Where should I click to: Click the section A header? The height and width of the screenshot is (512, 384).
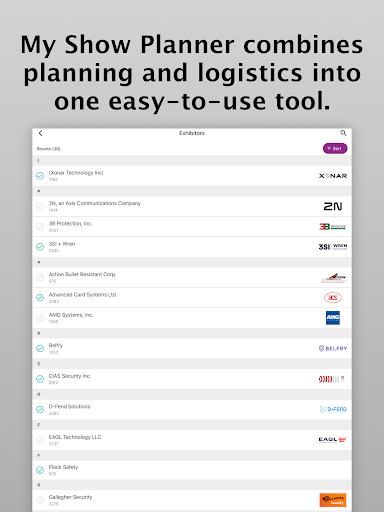coord(192,262)
